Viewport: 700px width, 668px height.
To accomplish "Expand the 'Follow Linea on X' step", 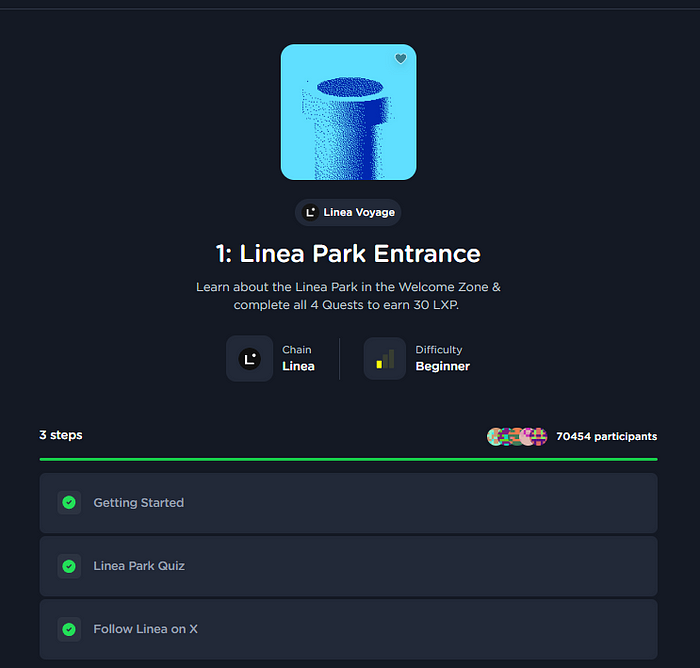I will 348,629.
